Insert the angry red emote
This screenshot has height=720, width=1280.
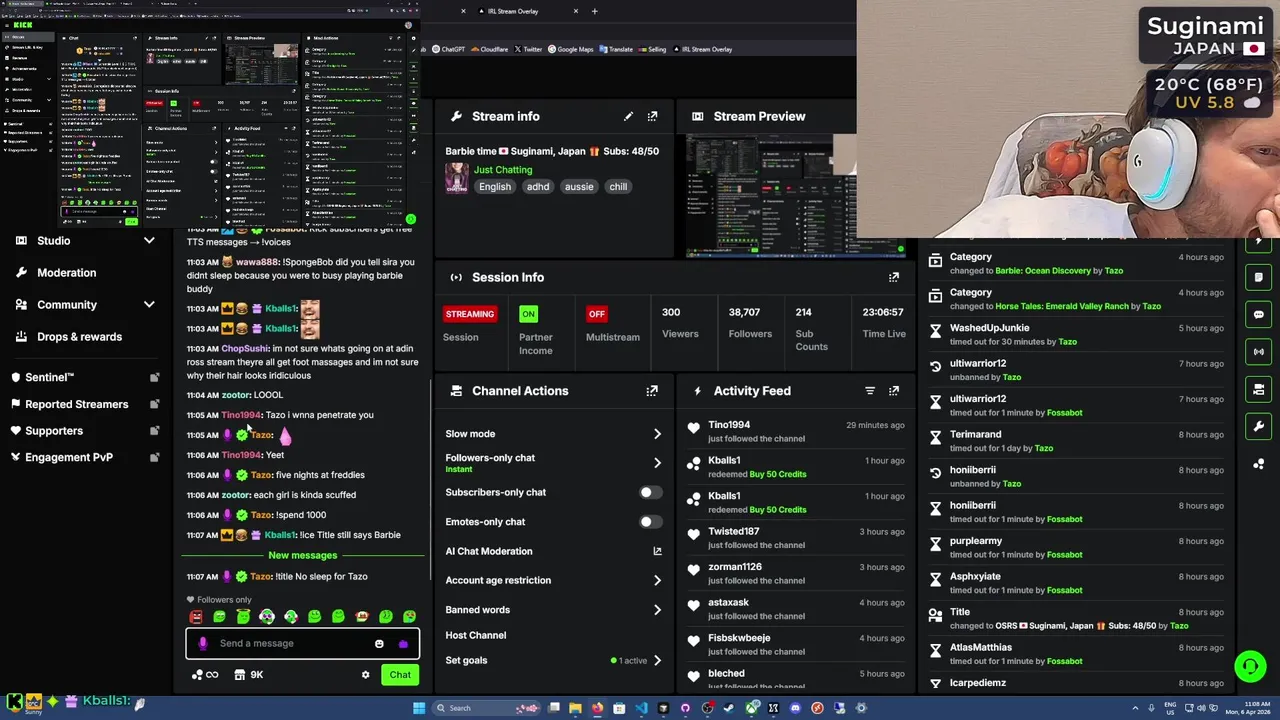click(196, 617)
